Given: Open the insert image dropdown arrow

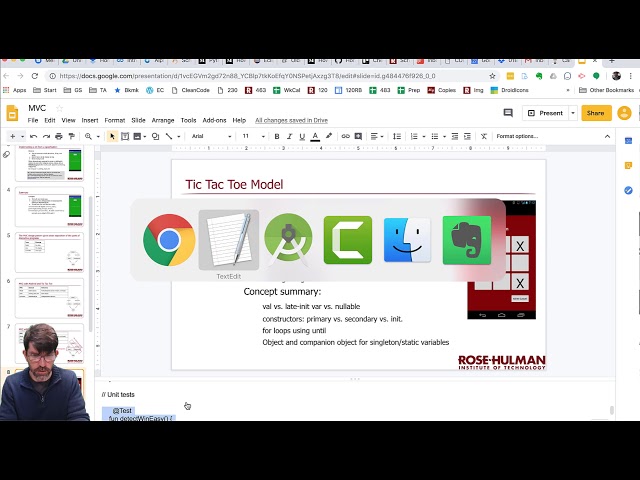Looking at the screenshot, I should [144, 136].
